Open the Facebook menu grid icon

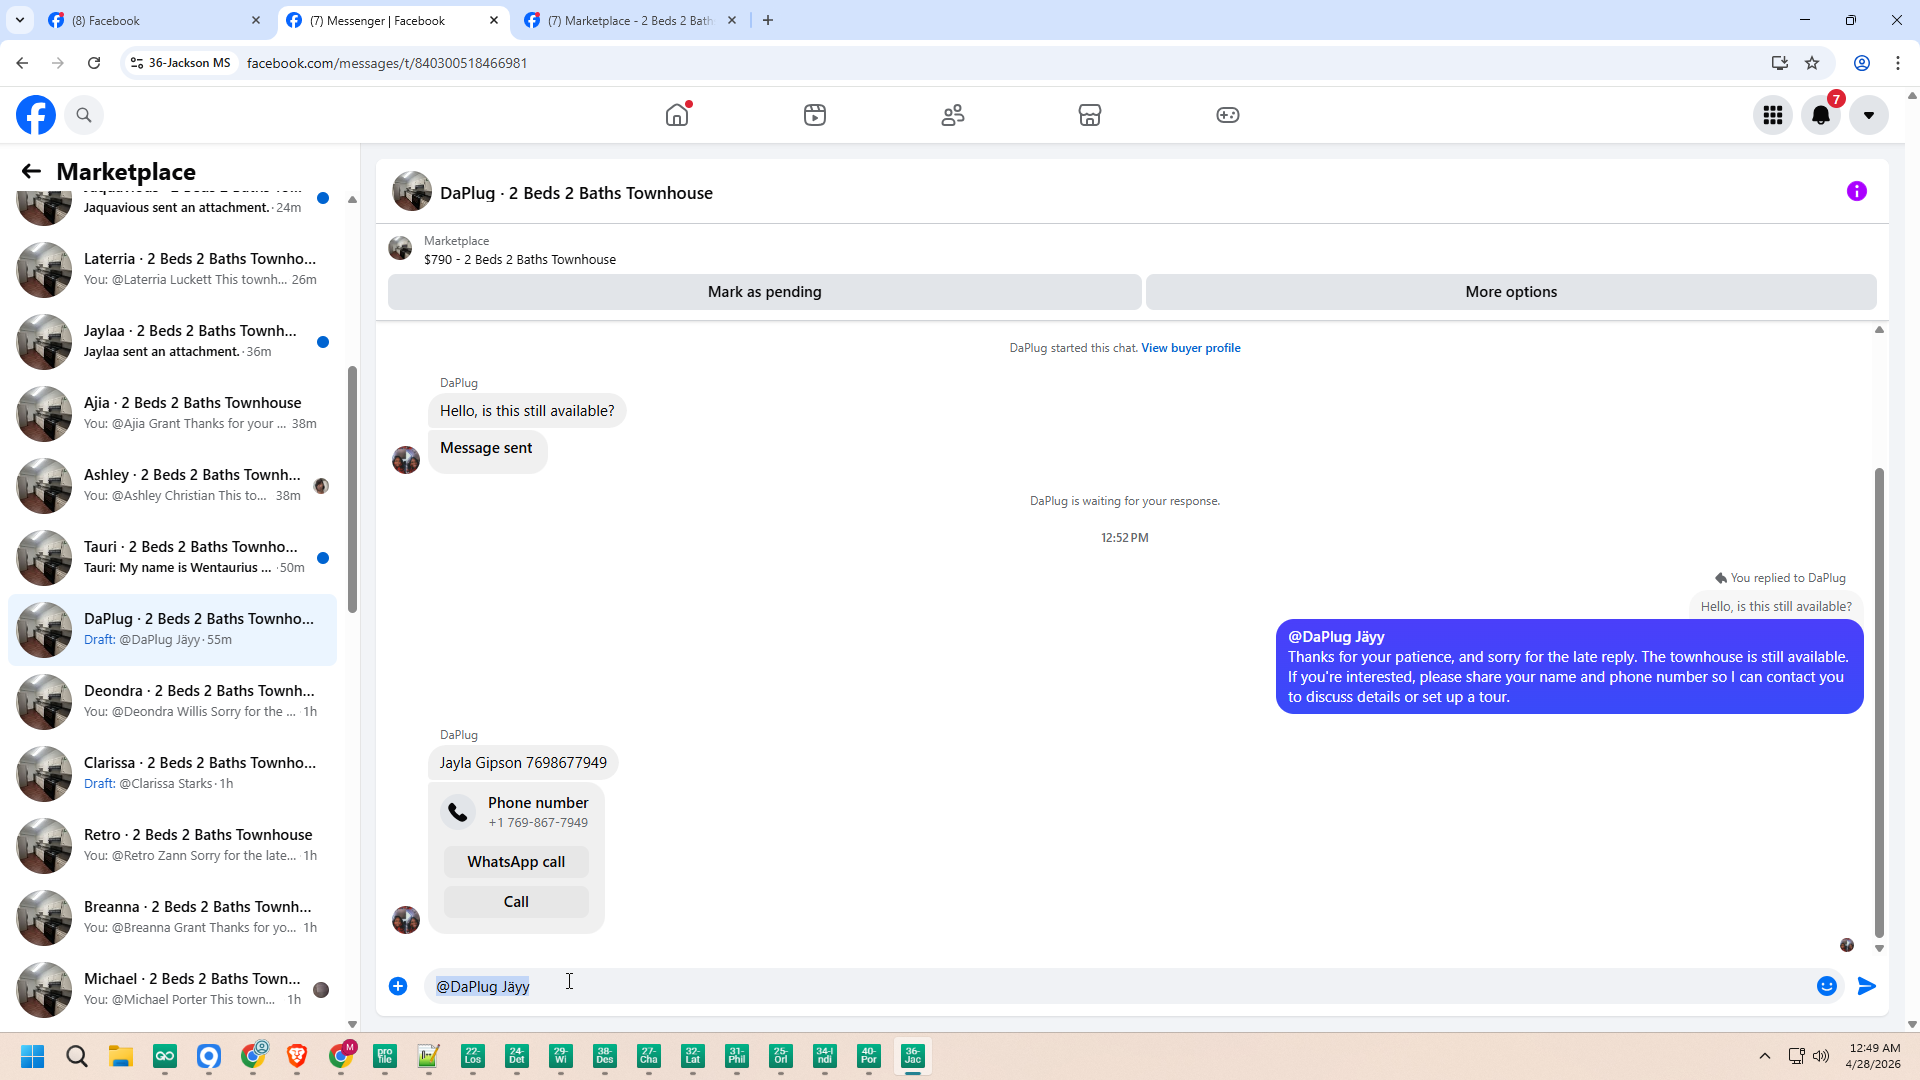click(x=1773, y=115)
